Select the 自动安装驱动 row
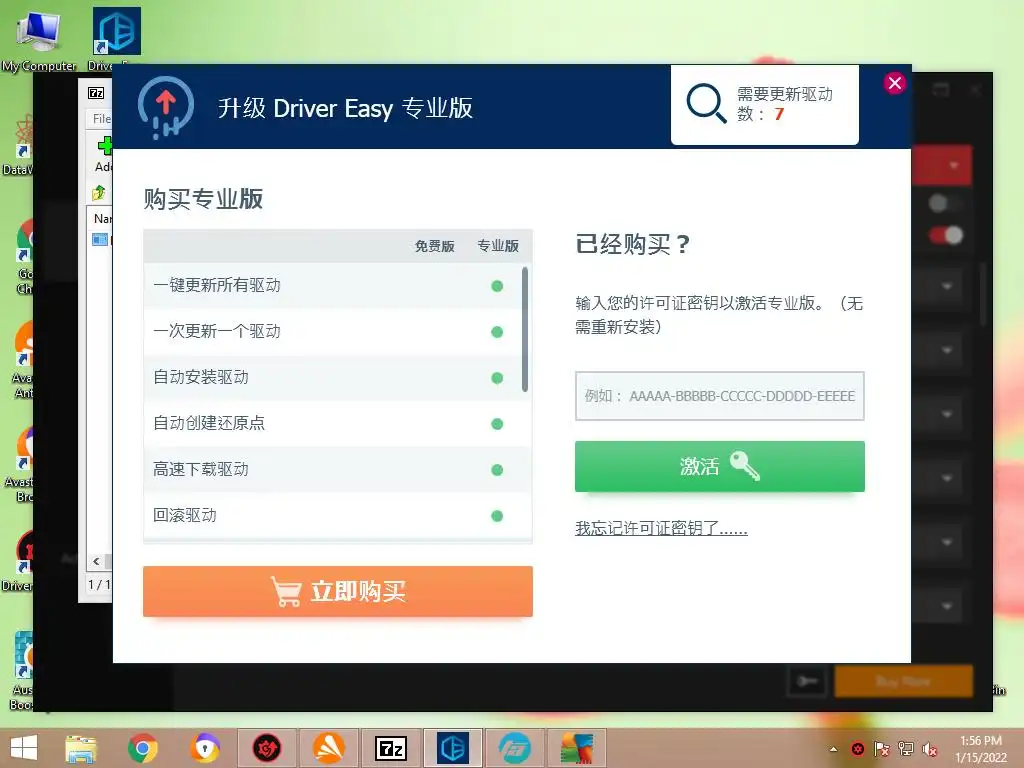 click(x=333, y=377)
